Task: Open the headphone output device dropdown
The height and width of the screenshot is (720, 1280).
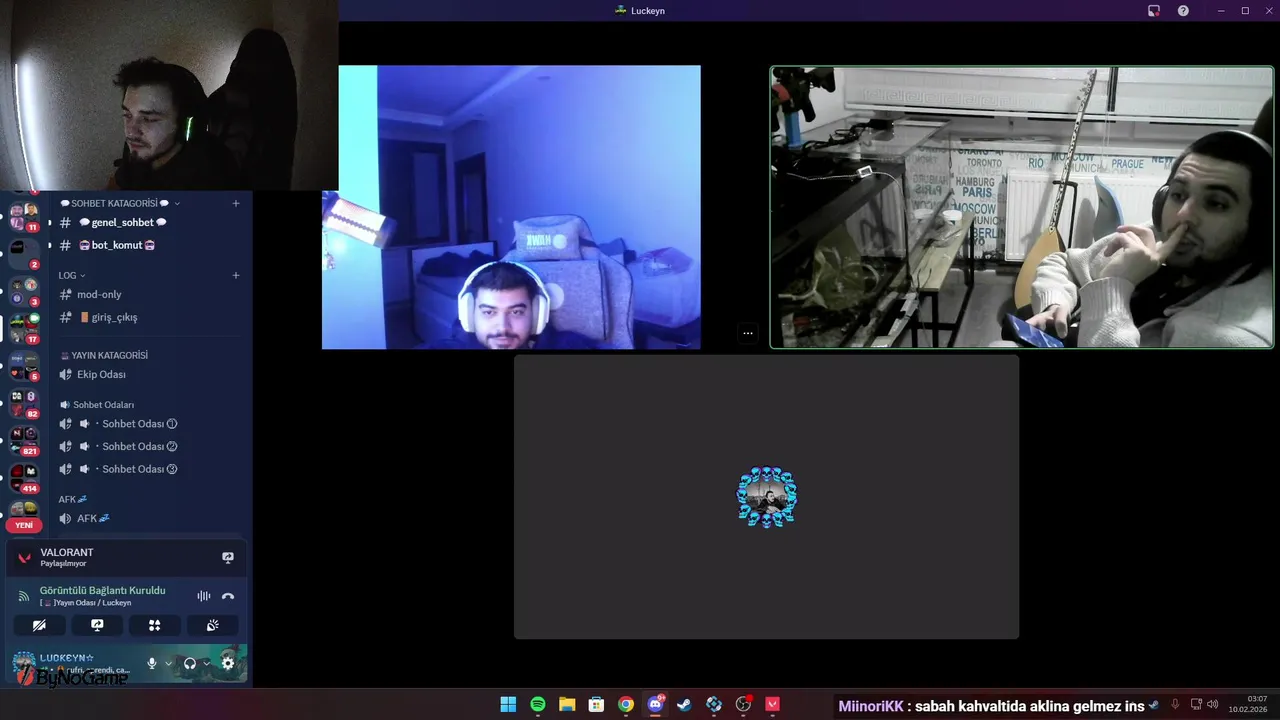Action: pos(206,663)
